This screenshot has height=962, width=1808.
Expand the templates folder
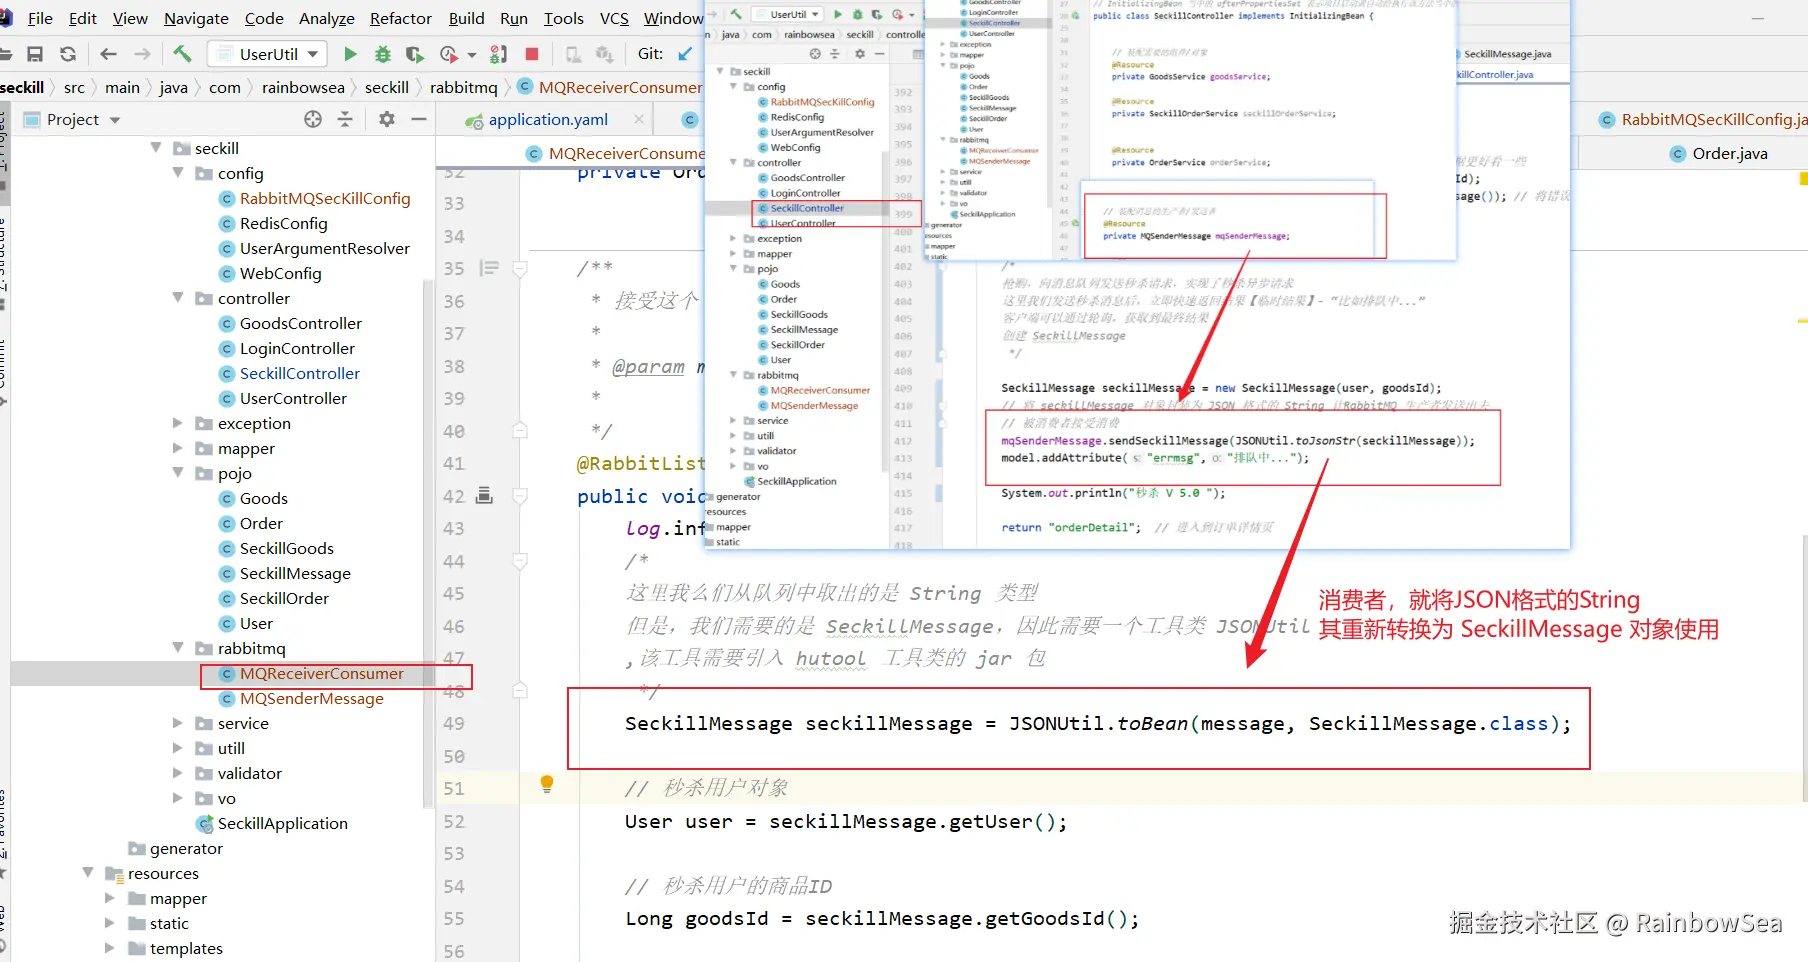pyautogui.click(x=110, y=948)
